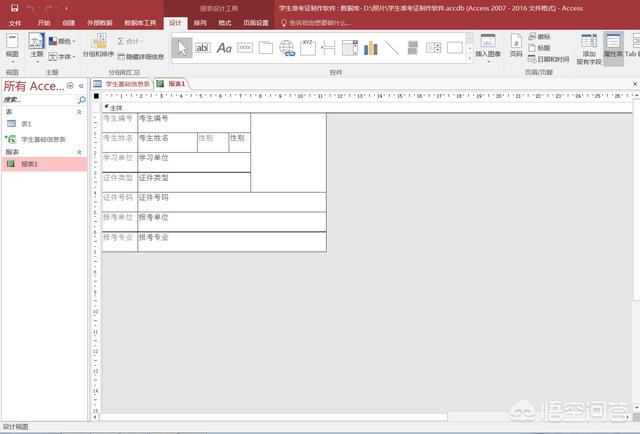Select the 报考专业 text box field
Image resolution: width=640 pixels, height=434 pixels.
[x=232, y=242]
